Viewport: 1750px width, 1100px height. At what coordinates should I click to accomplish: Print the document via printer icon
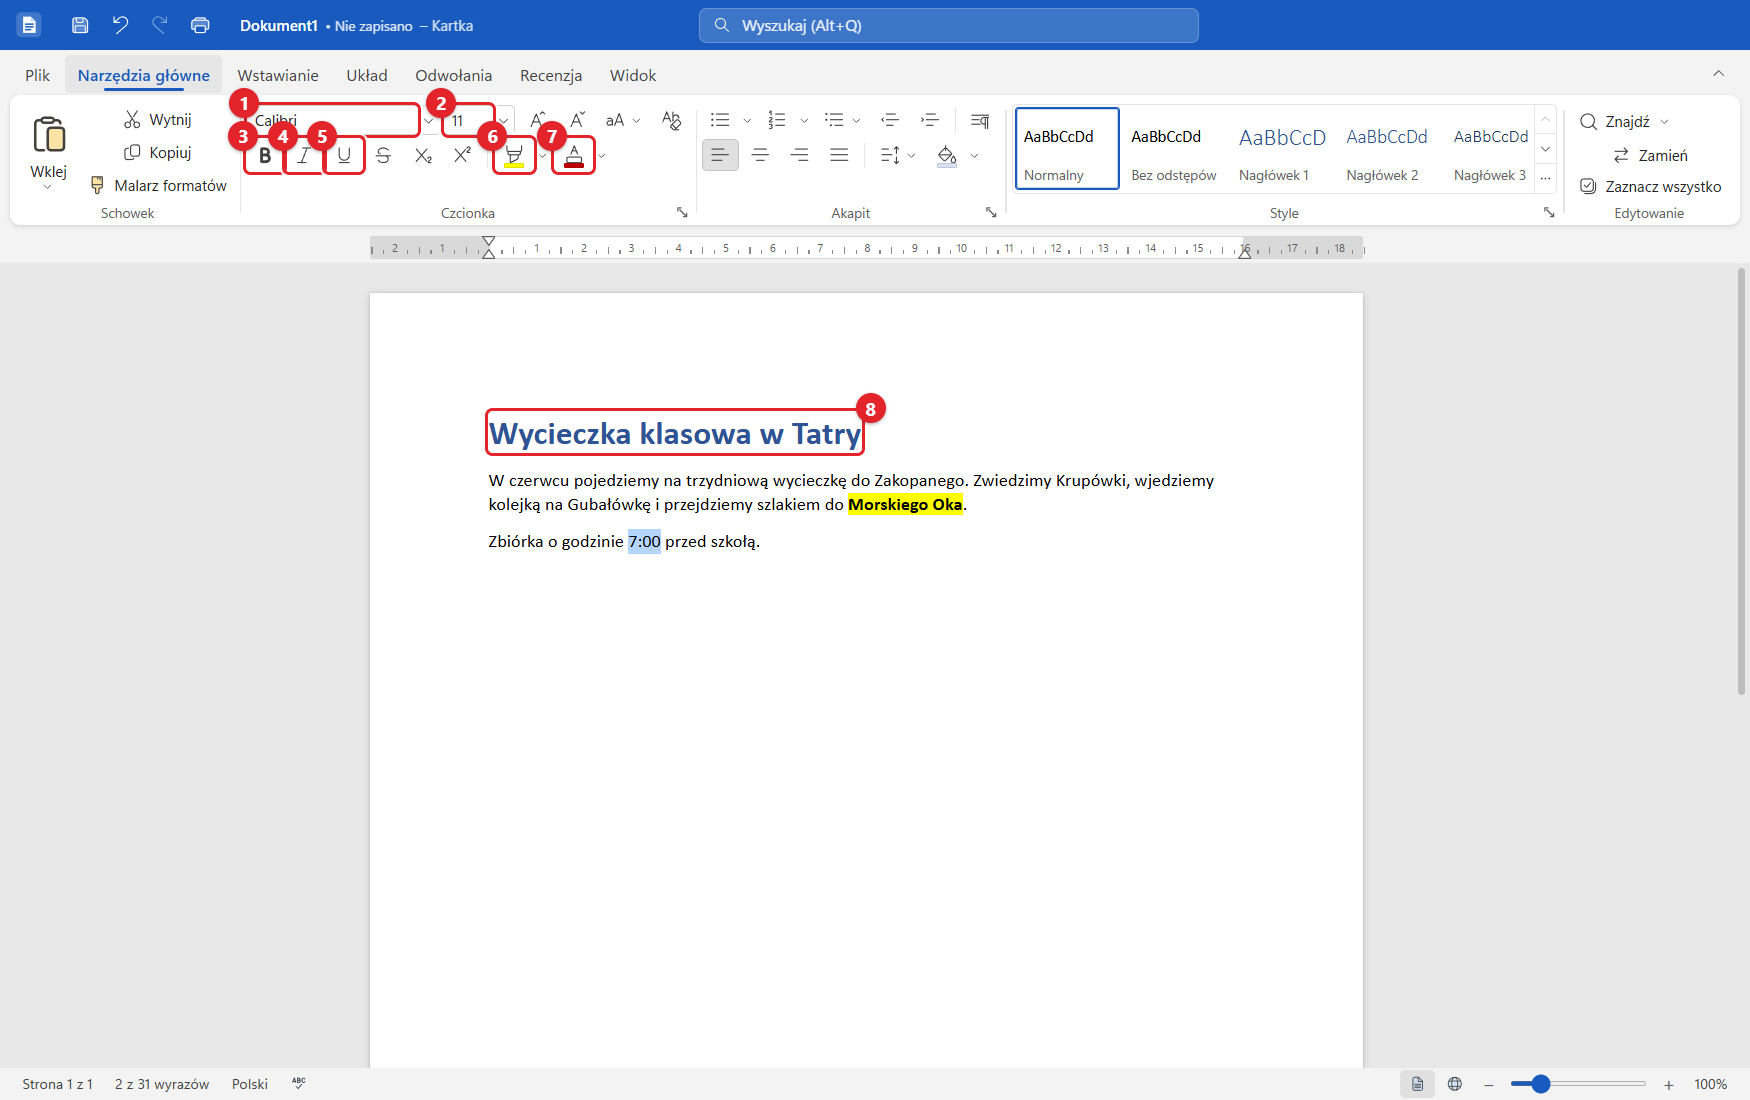[200, 25]
